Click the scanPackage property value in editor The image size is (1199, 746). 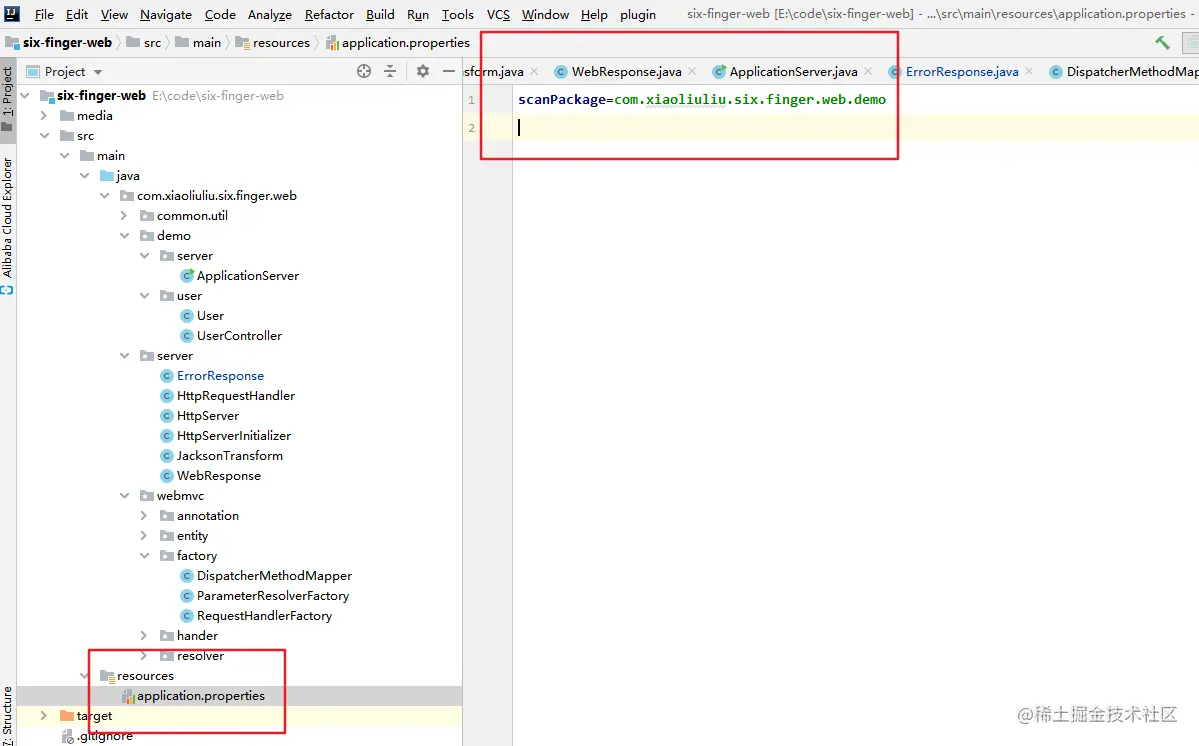(750, 99)
